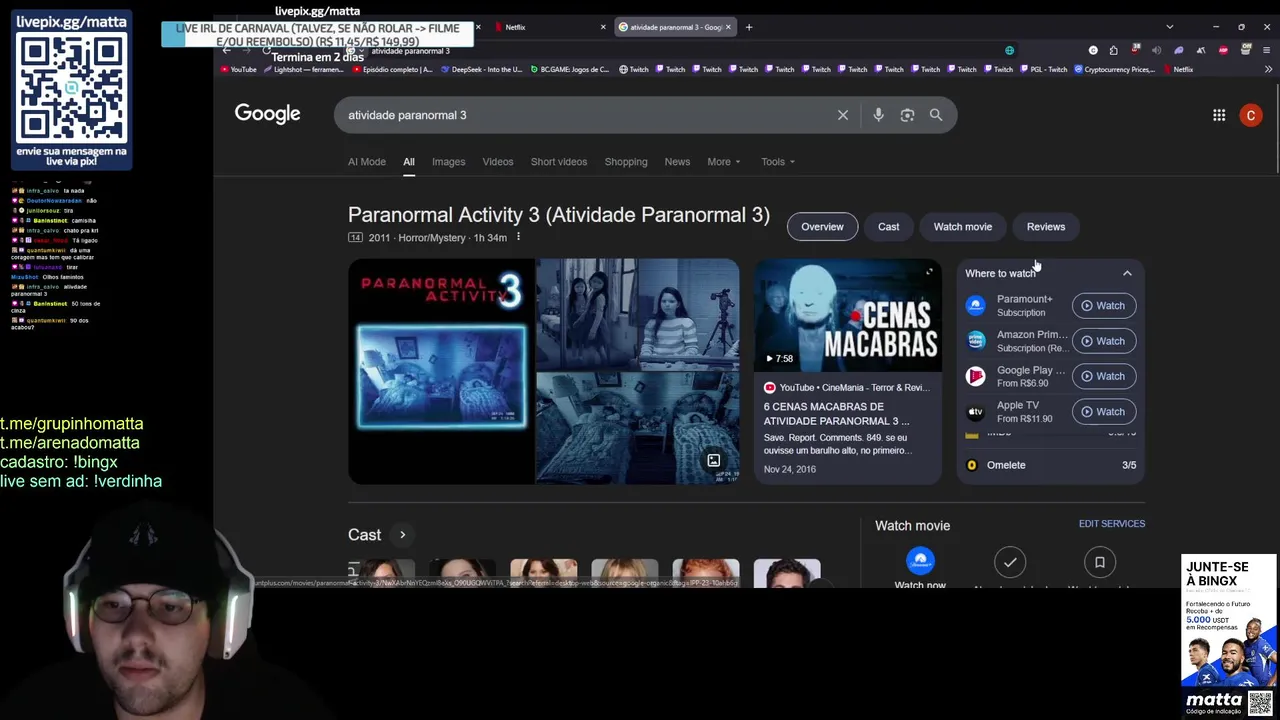1280x720 pixels.
Task: Click into the atividade paranormal 3 search field
Action: coord(588,115)
